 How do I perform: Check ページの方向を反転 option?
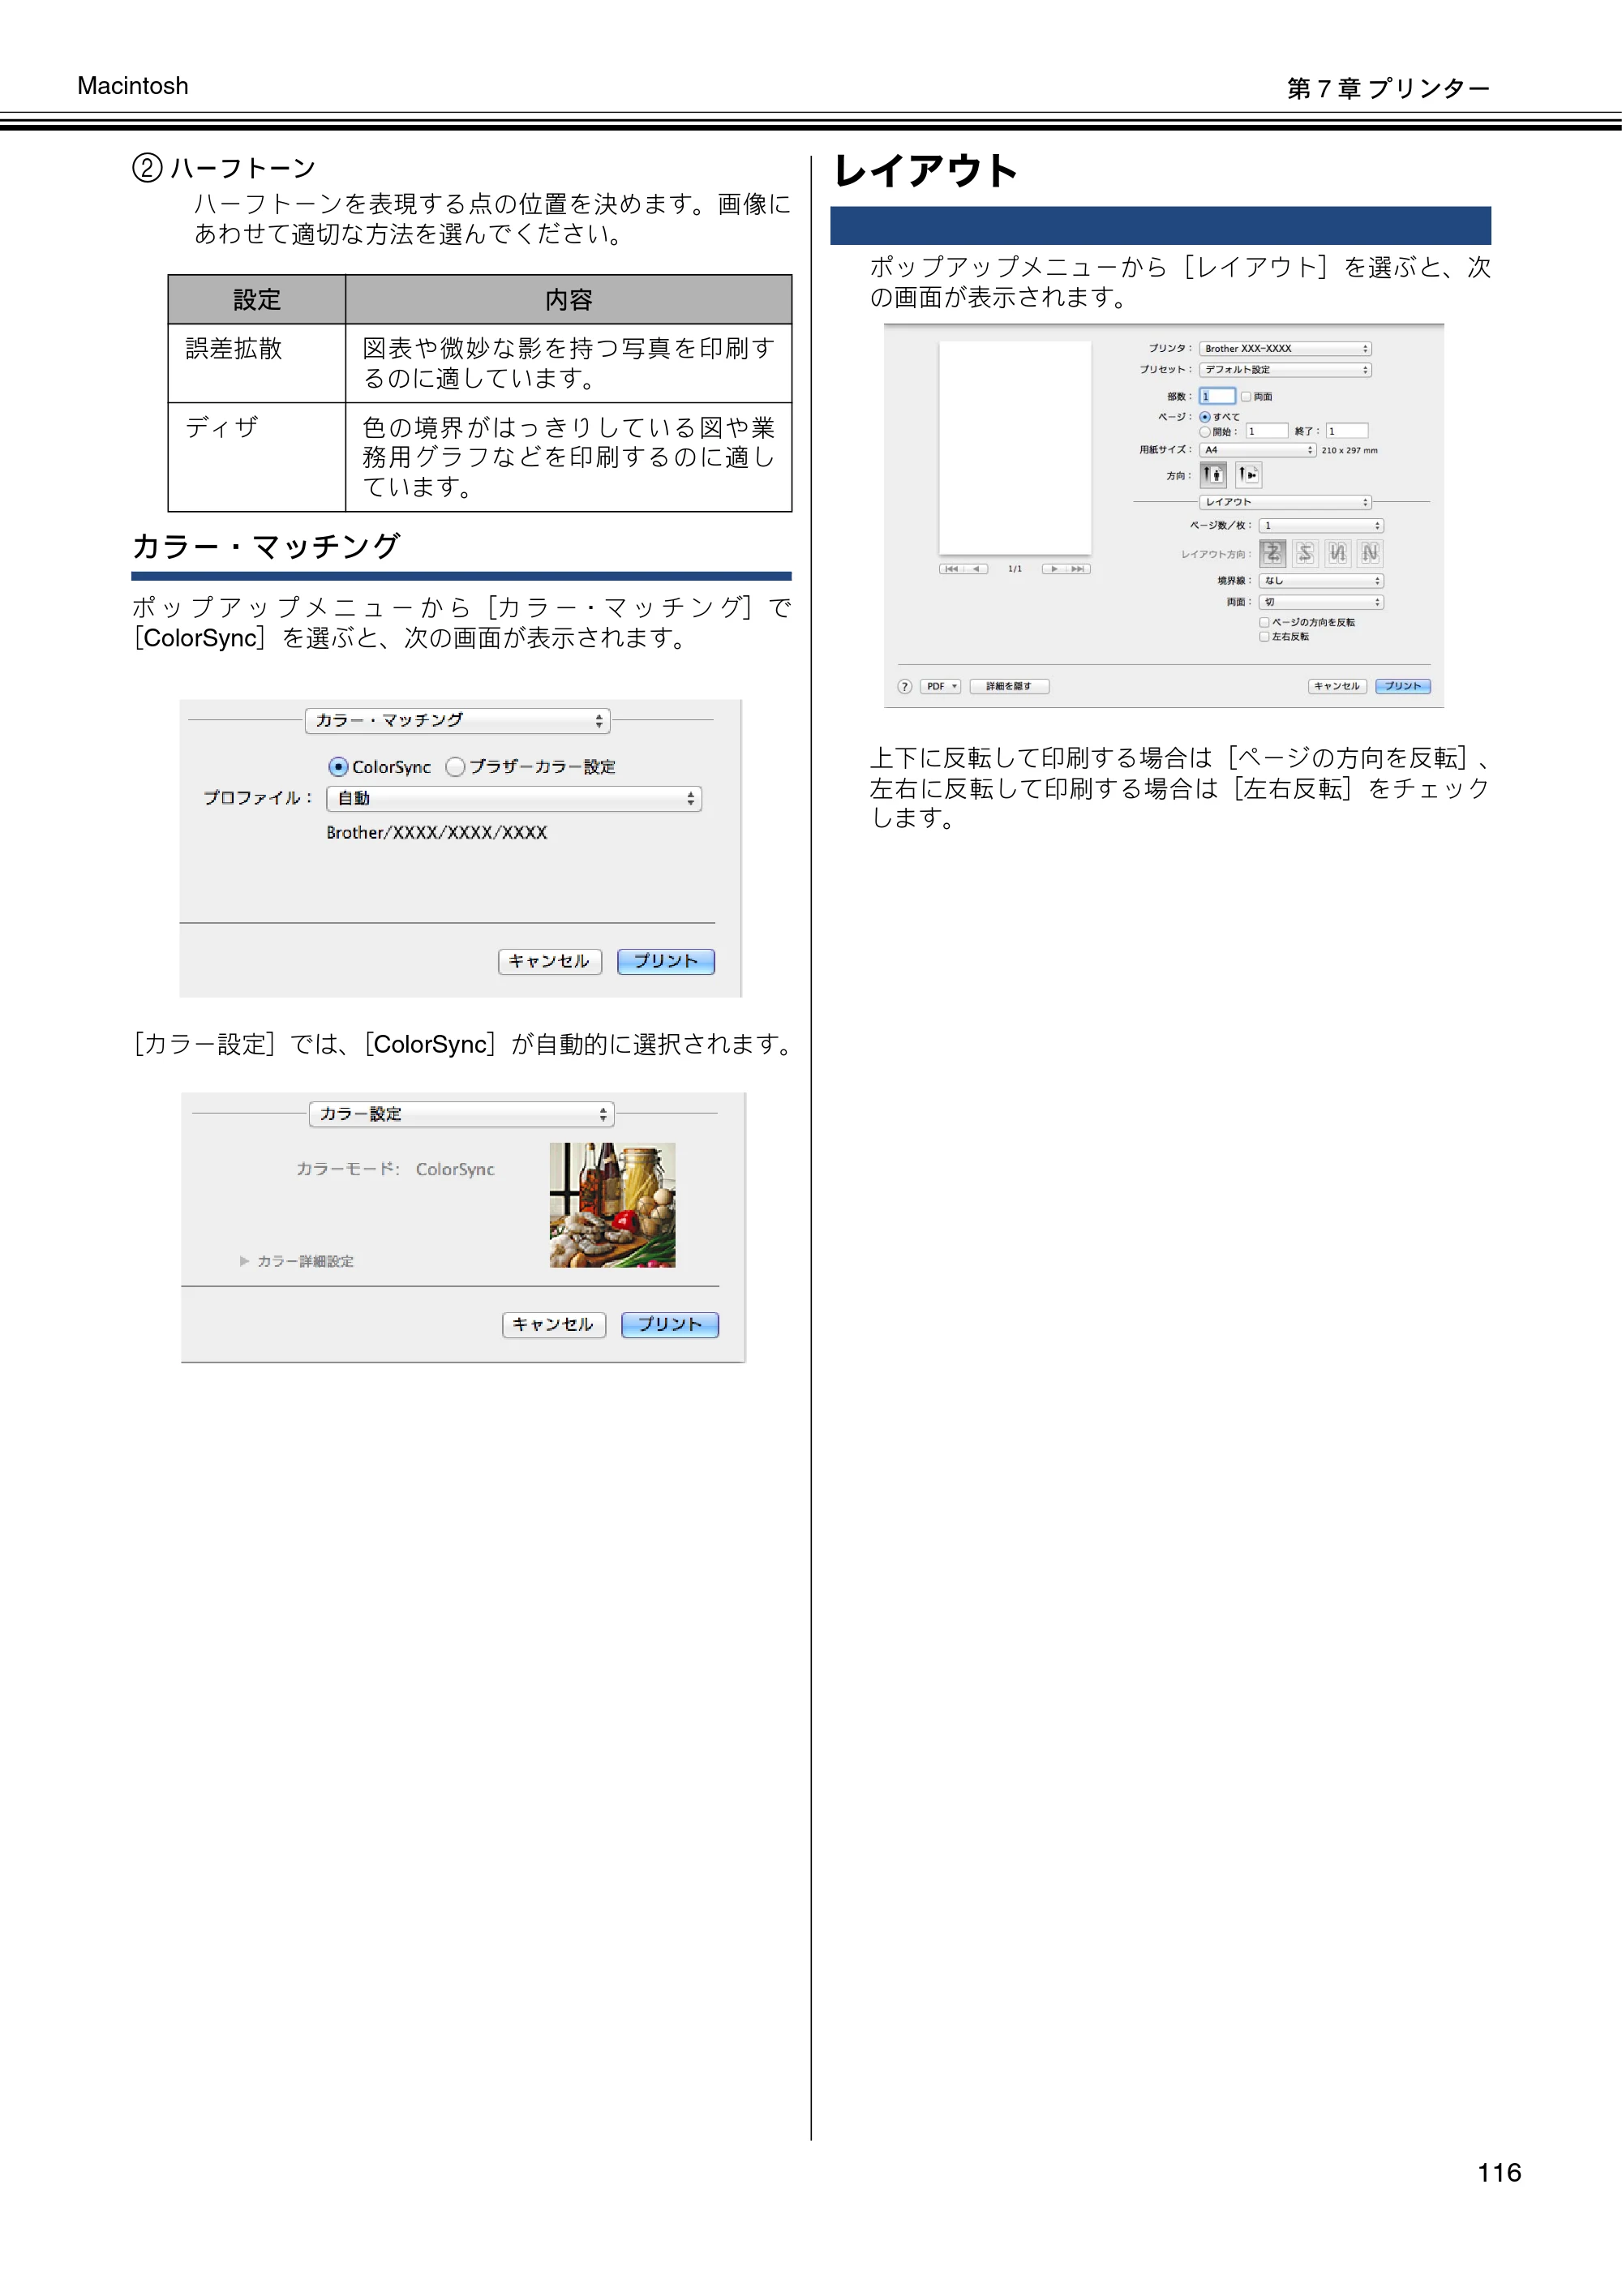pyautogui.click(x=1265, y=622)
